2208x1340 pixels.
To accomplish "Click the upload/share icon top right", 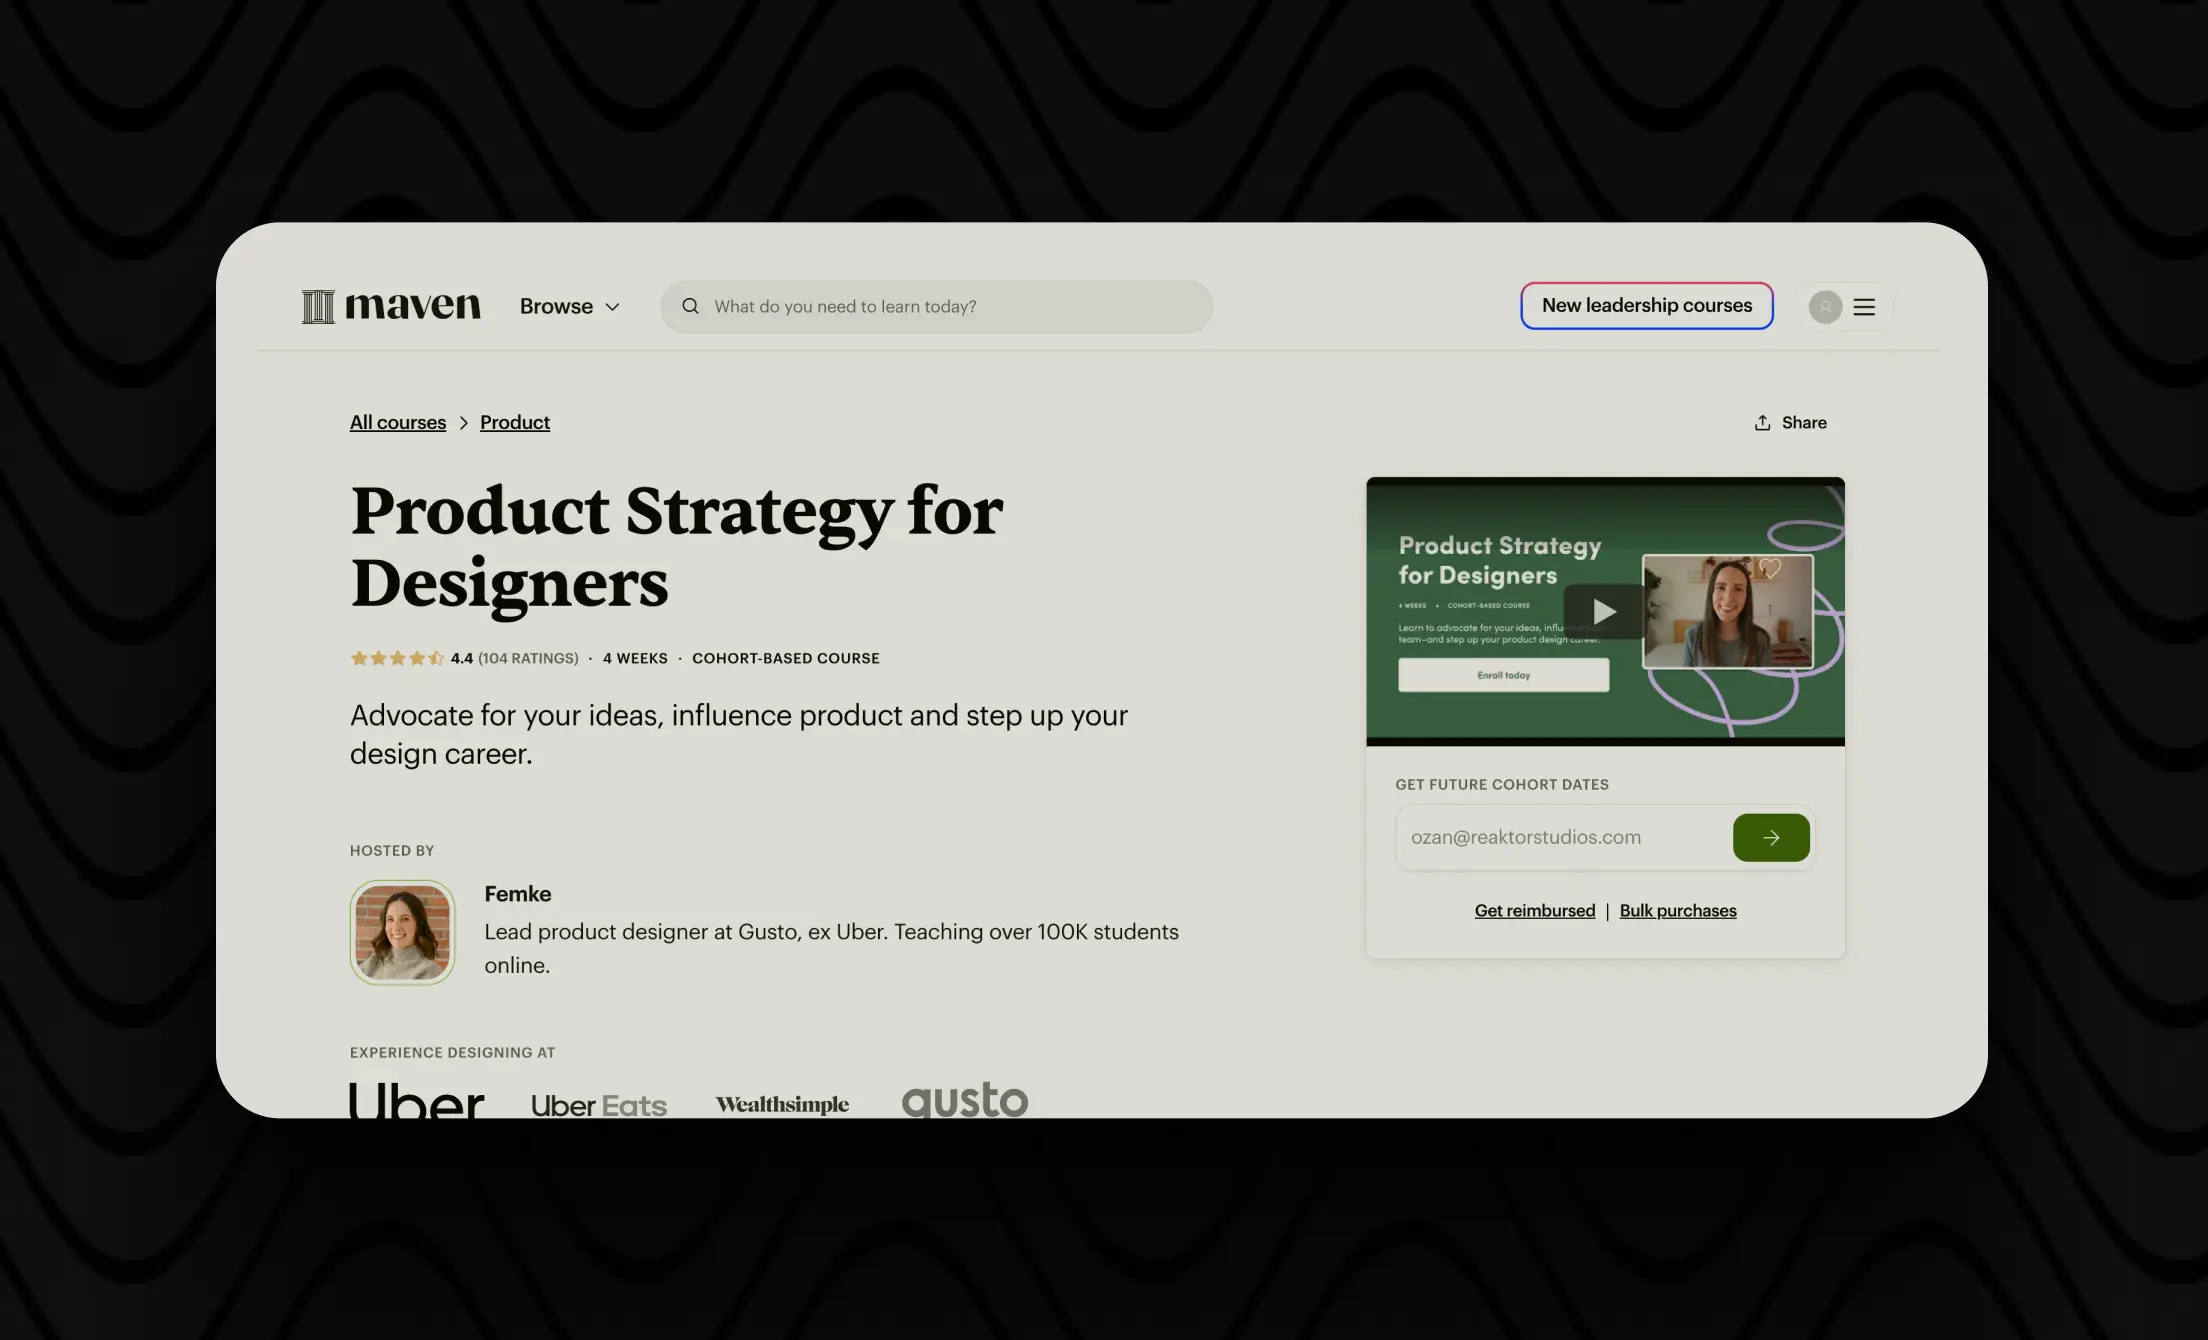I will (x=1763, y=422).
